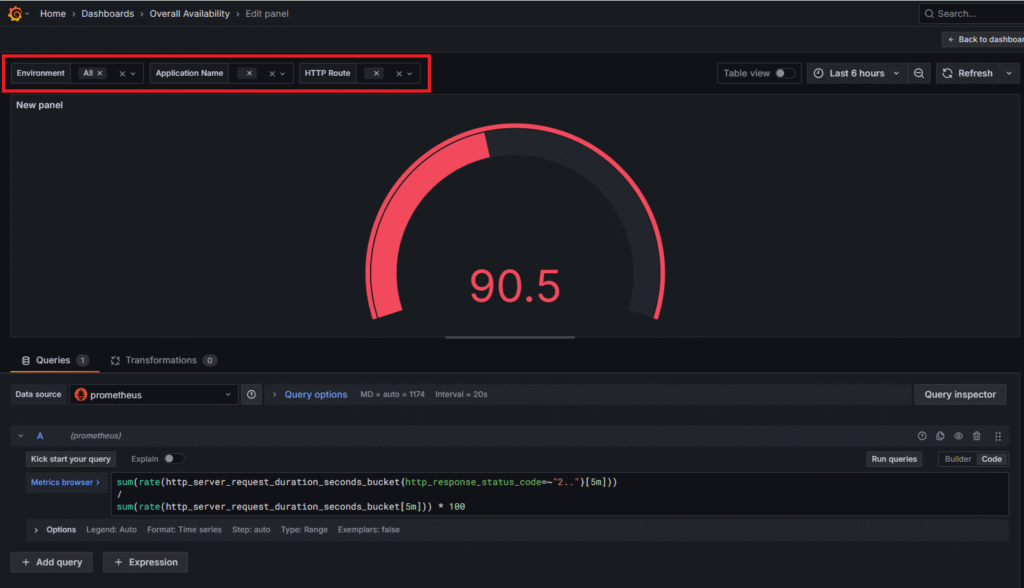Remove the selected Application Name value chip

tap(249, 73)
